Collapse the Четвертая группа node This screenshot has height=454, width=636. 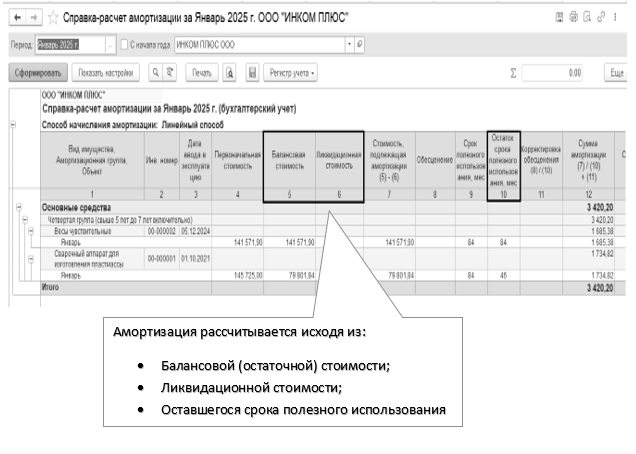click(25, 220)
